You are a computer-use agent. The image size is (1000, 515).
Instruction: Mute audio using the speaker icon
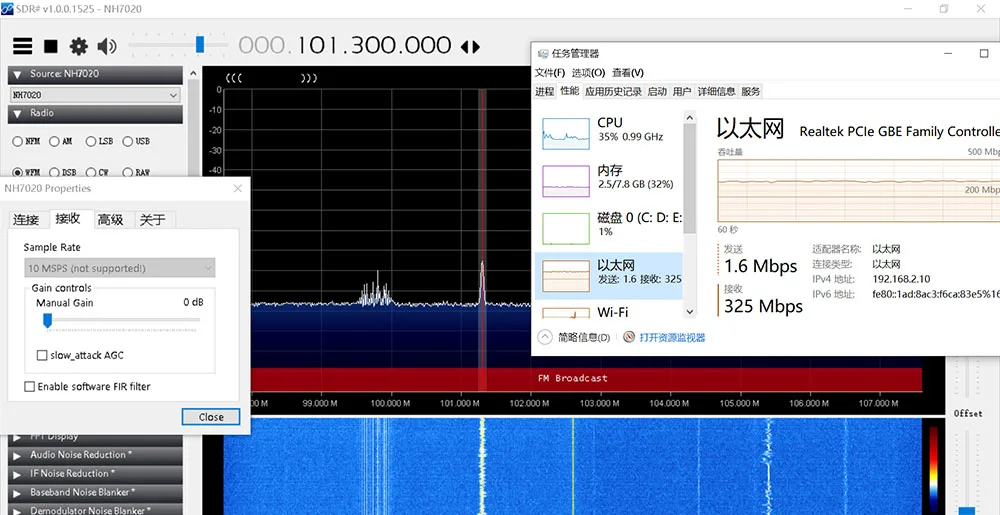coord(107,46)
